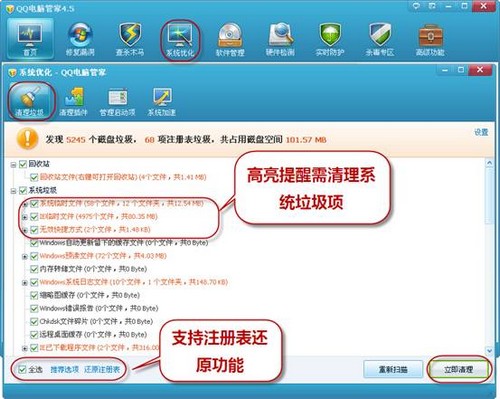The height and width of the screenshot is (399, 500).
Task: Uncheck 内存转储文件 checkbox
Action: (x=34, y=269)
